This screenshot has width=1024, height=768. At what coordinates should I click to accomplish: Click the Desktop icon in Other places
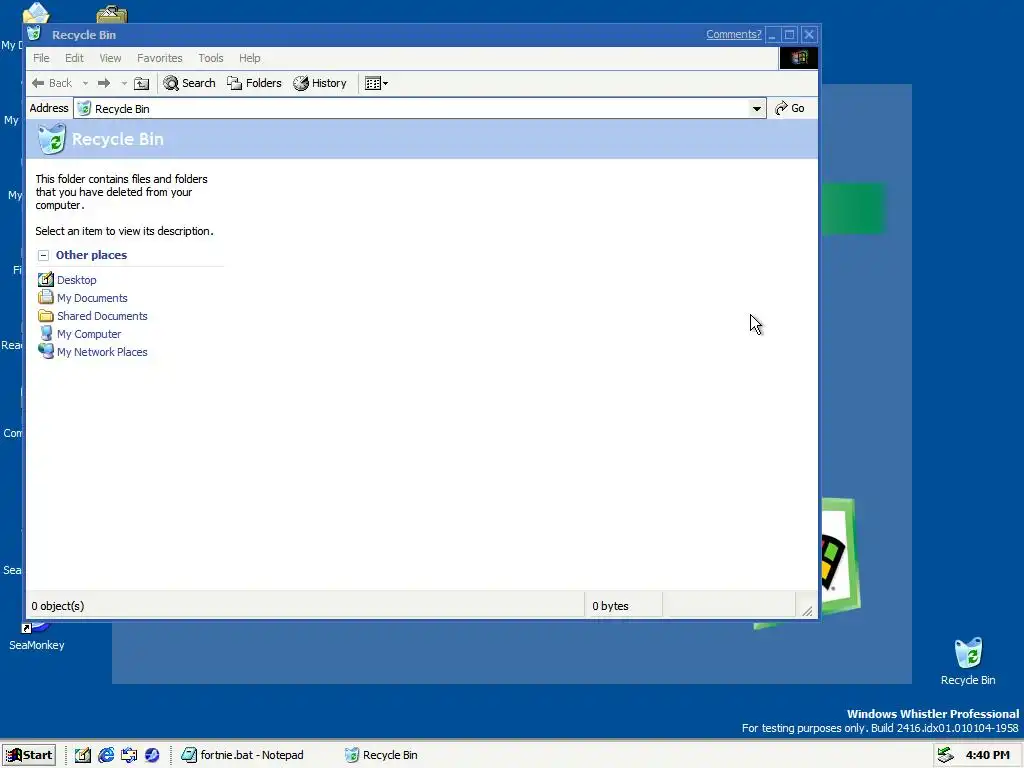(x=46, y=280)
